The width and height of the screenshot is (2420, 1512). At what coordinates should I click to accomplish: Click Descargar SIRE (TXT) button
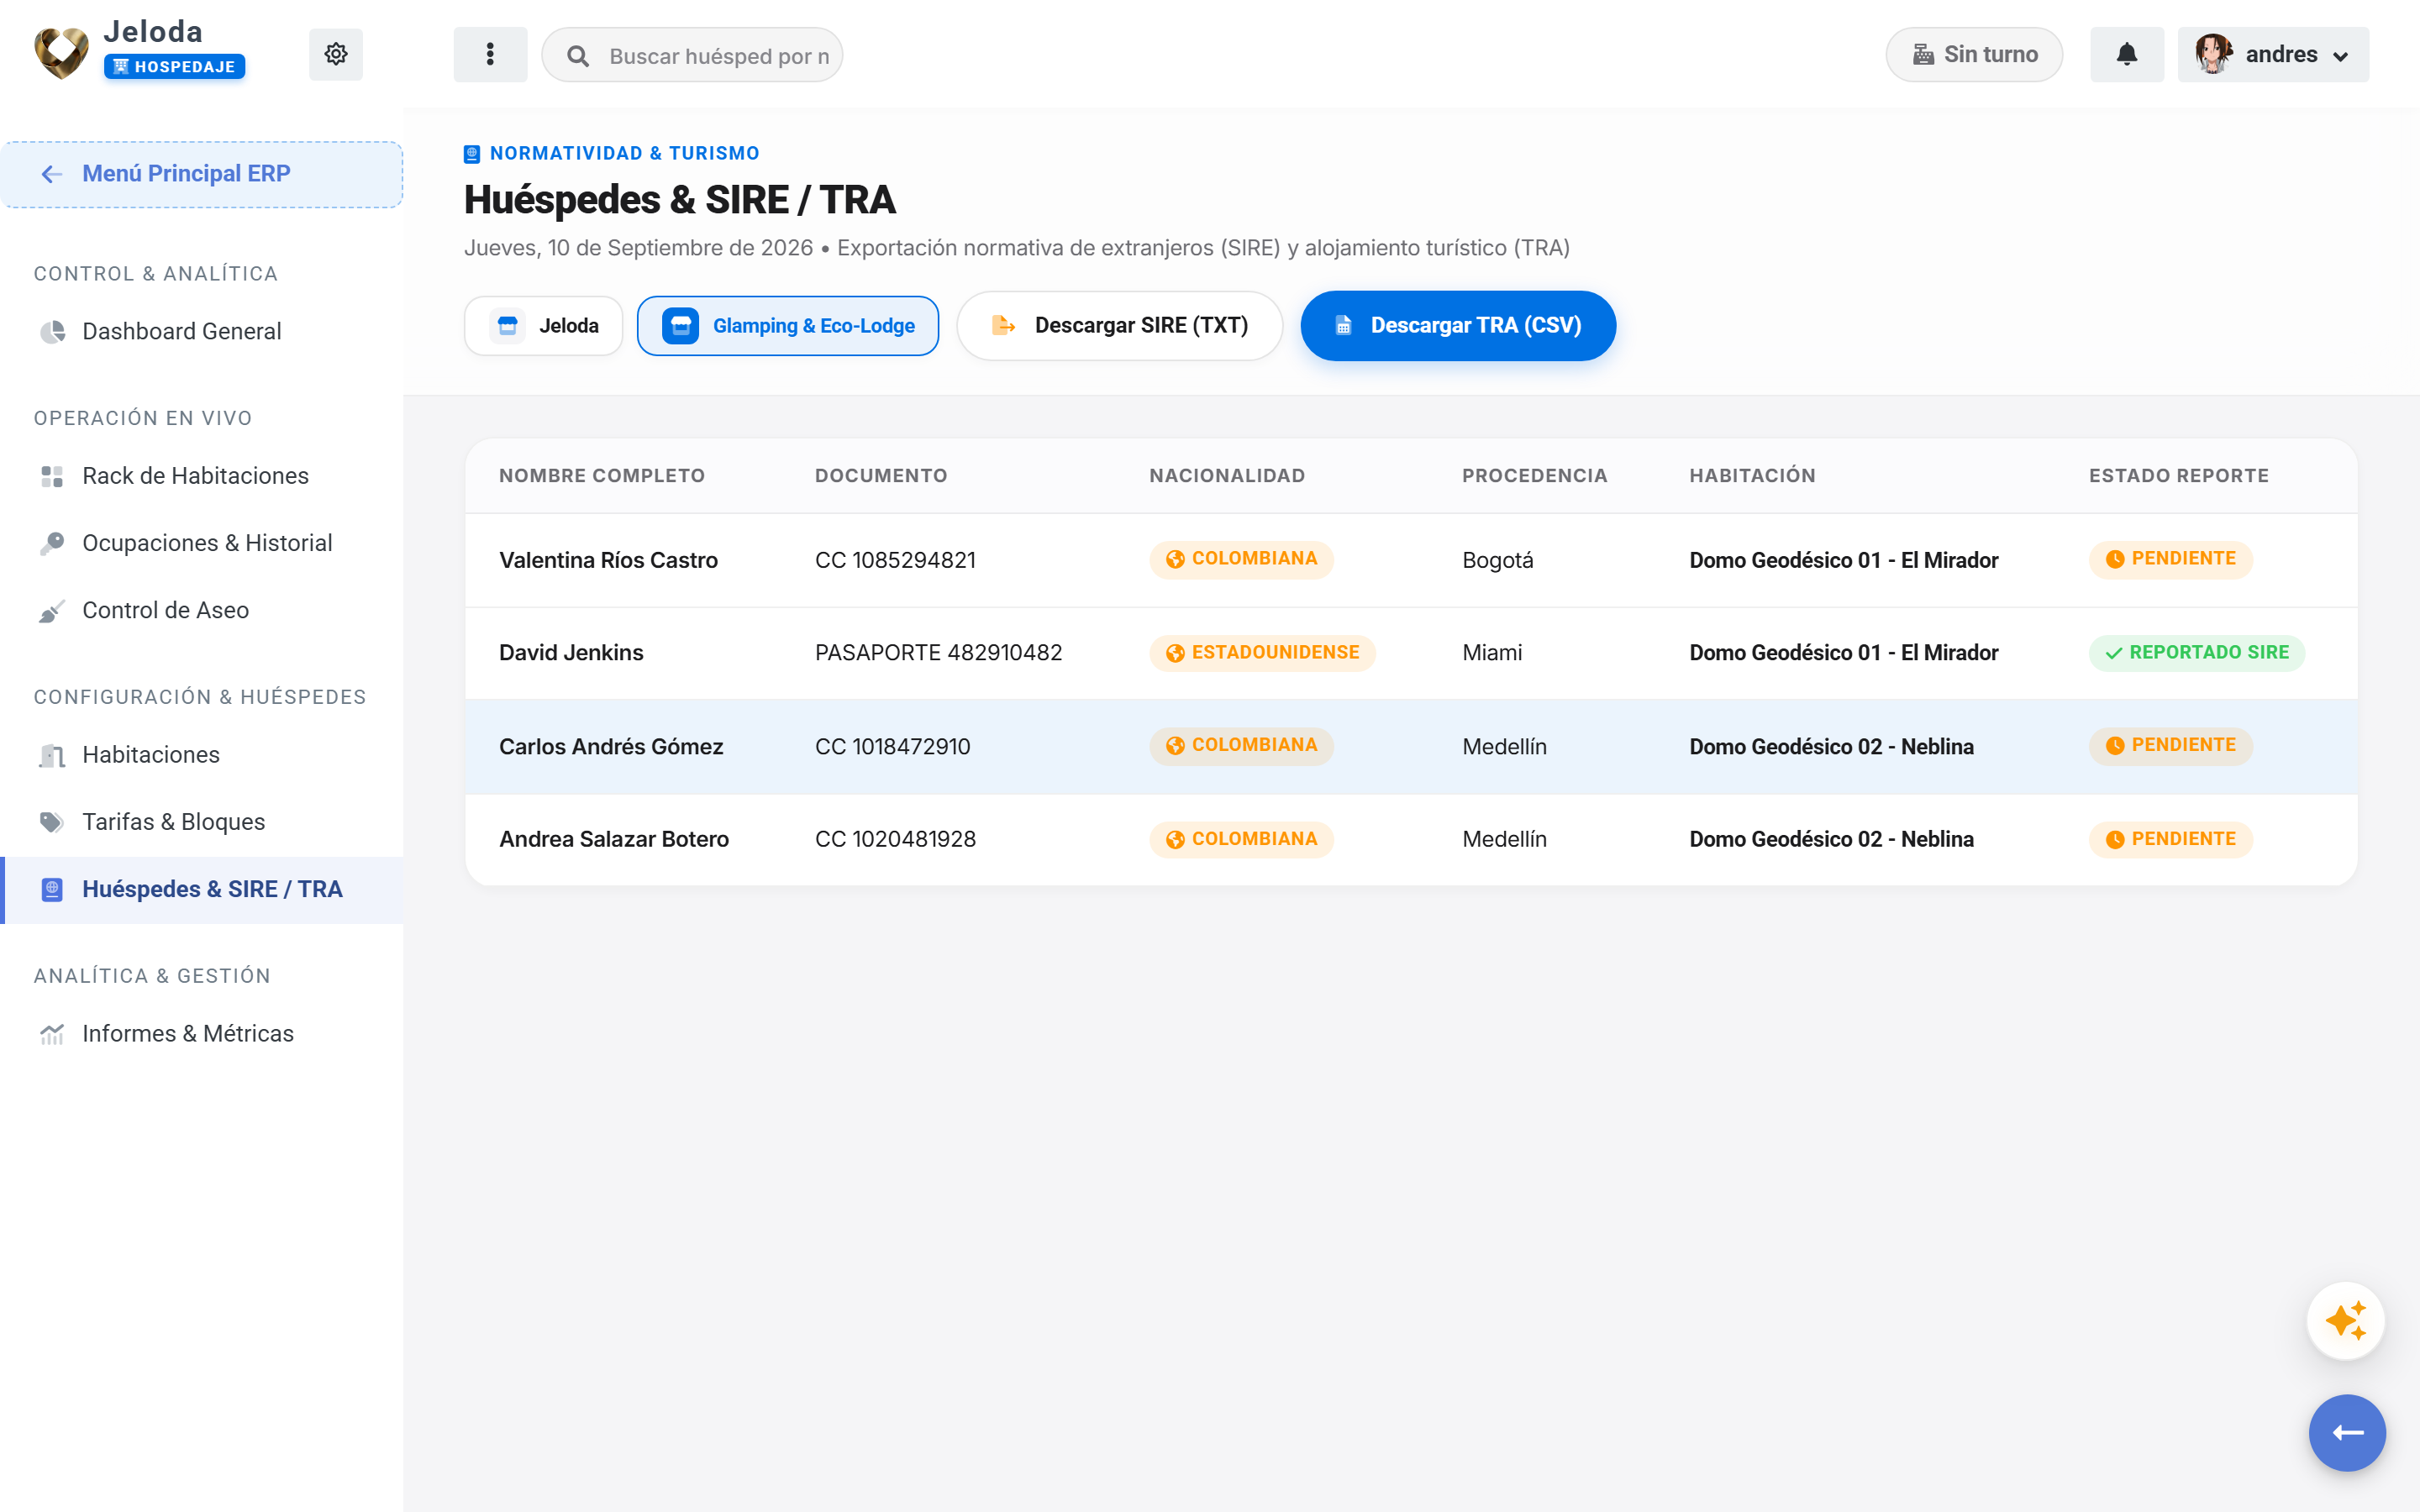tap(1119, 325)
